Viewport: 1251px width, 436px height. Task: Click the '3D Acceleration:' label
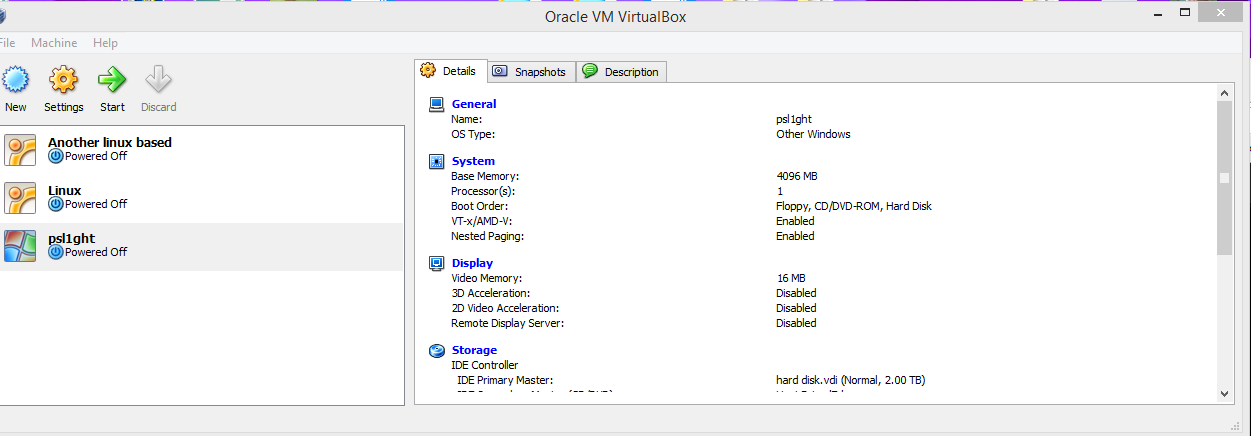pyautogui.click(x=493, y=293)
